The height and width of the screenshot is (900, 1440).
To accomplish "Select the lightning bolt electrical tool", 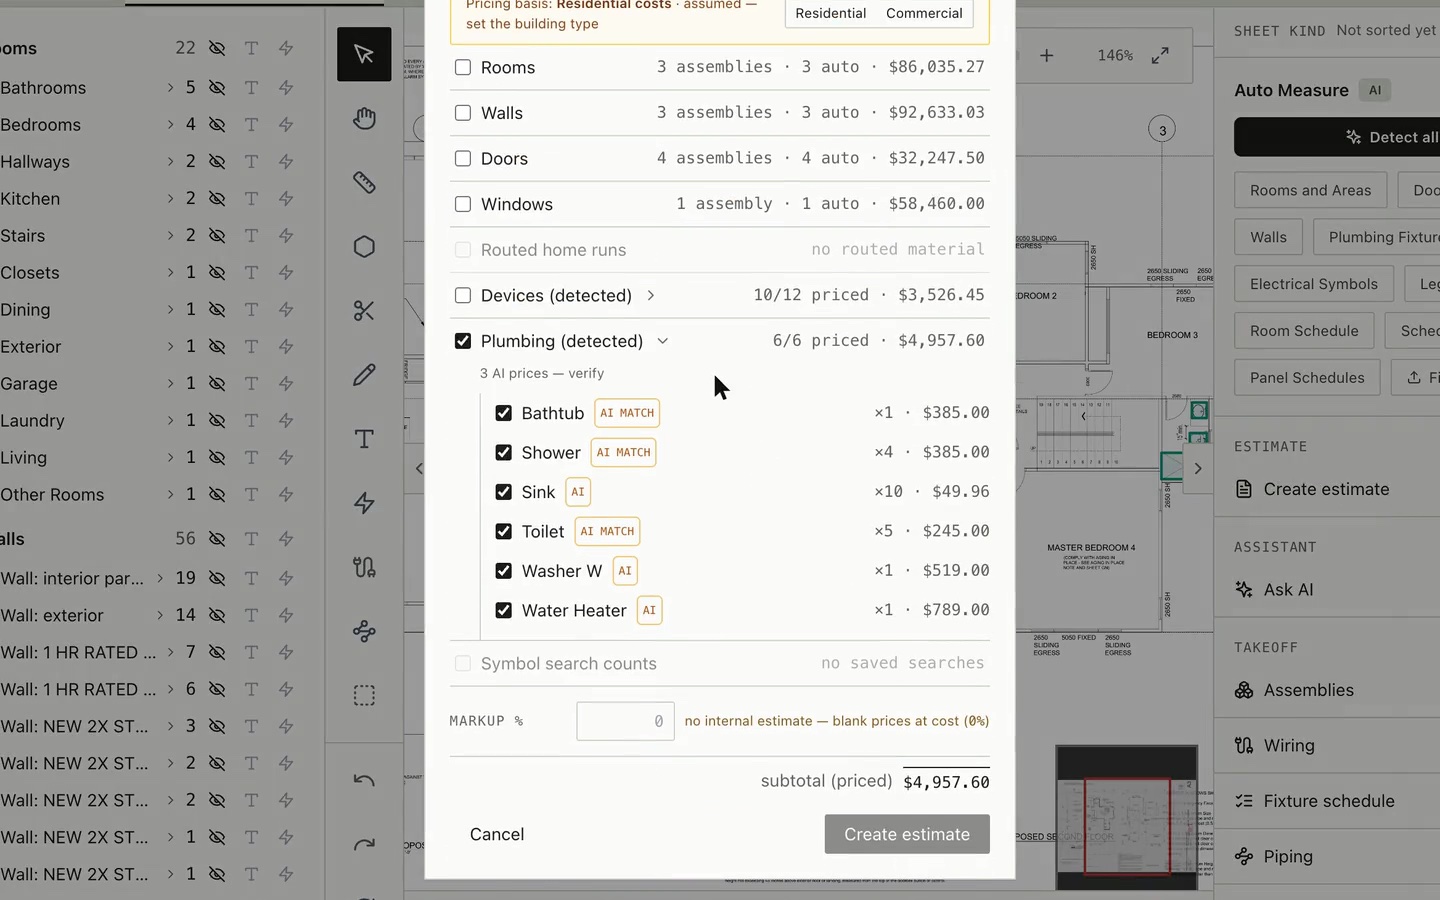I will pos(364,502).
